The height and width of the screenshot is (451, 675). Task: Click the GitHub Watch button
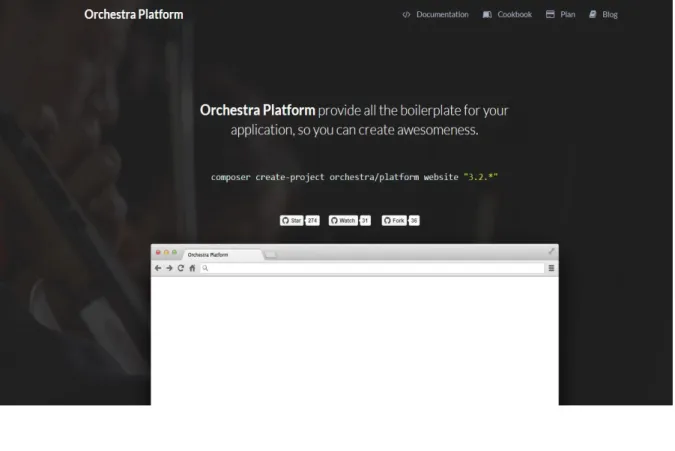[343, 220]
